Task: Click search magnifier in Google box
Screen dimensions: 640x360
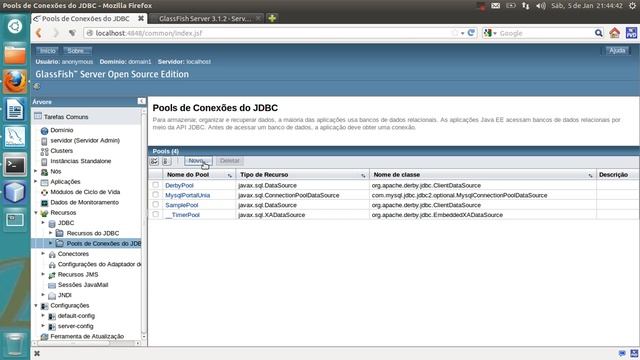Action: click(x=598, y=33)
